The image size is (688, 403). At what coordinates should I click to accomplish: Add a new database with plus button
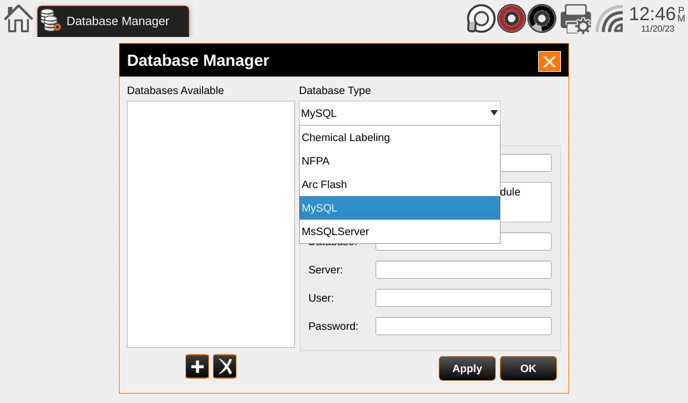click(197, 367)
